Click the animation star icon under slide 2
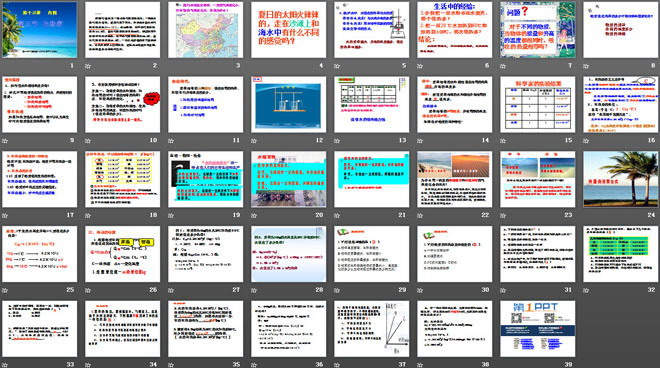This screenshot has height=368, width=660. pyautogui.click(x=88, y=66)
